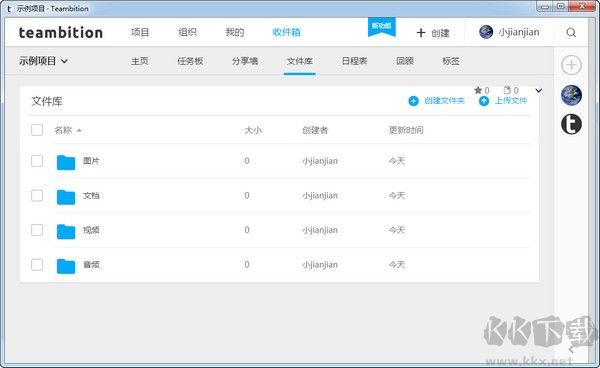Check the box for the 音频 folder
Image resolution: width=600 pixels, height=368 pixels.
pos(37,264)
